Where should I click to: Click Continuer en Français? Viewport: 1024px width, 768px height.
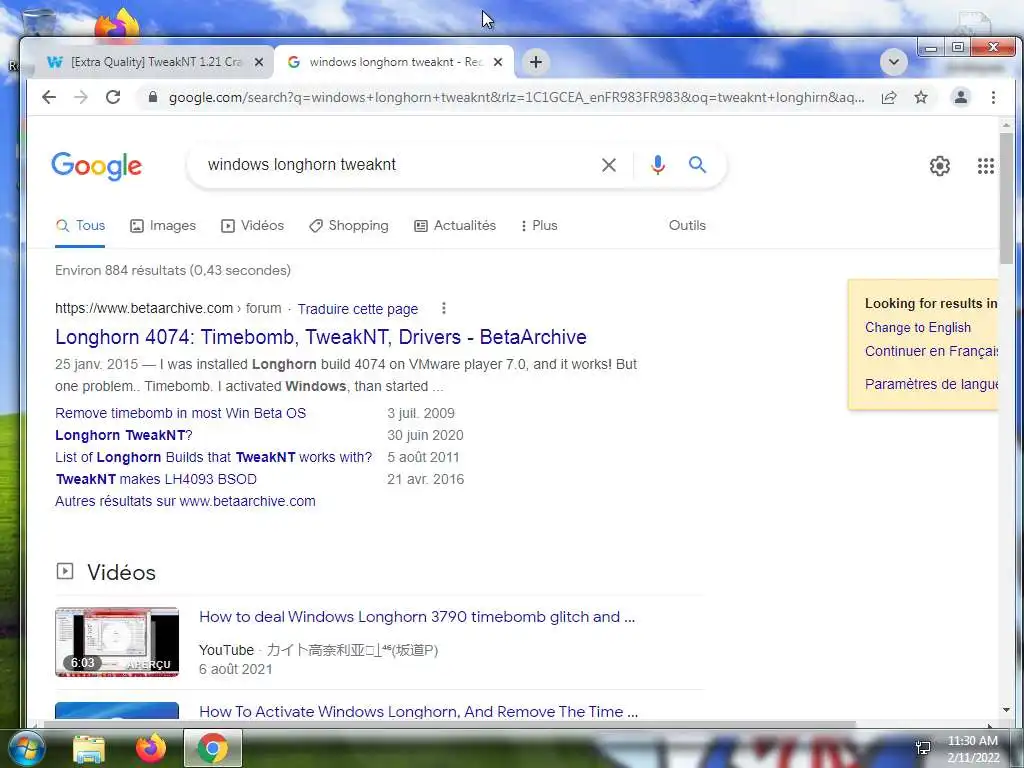point(931,351)
